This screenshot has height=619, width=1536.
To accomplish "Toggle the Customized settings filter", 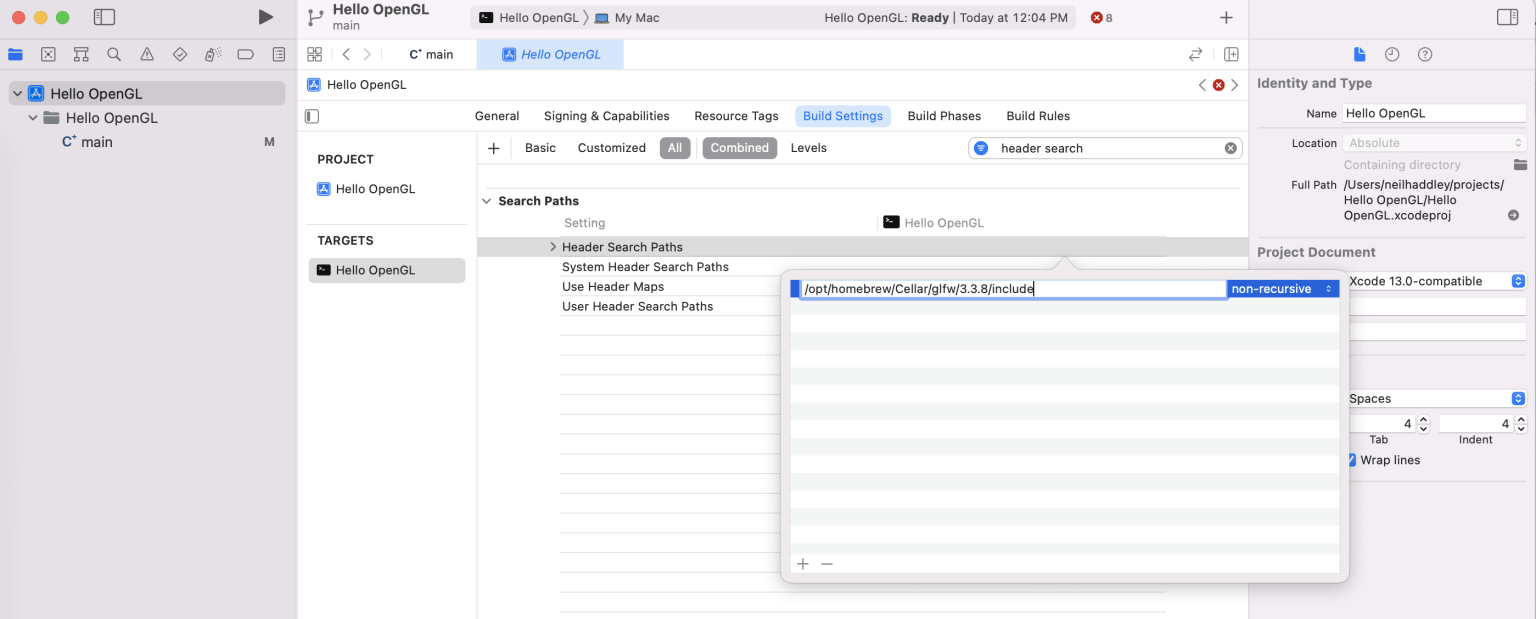I will tap(612, 148).
